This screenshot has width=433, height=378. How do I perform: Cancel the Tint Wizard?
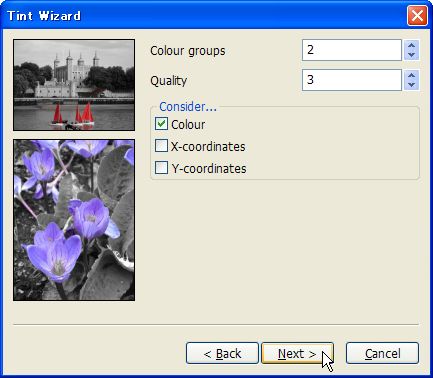point(382,353)
